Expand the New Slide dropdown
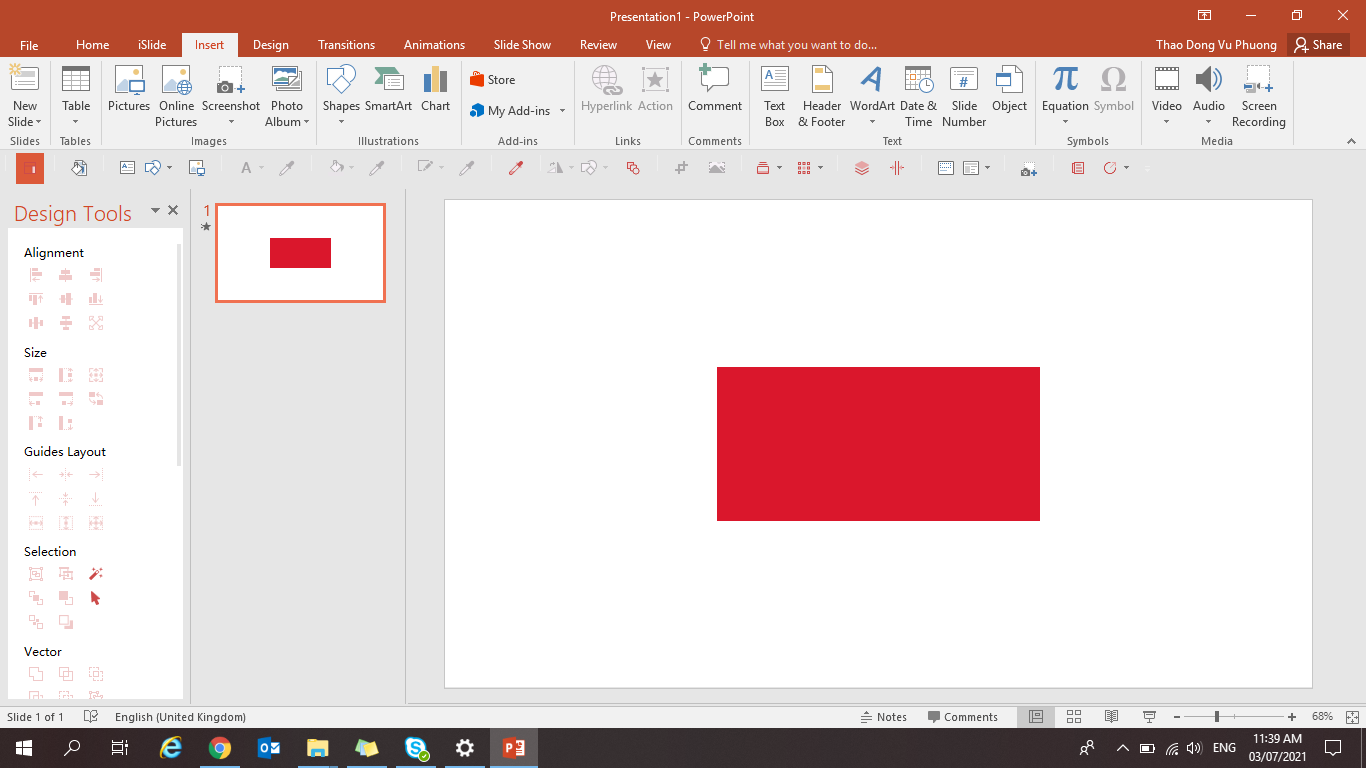Viewport: 1366px width, 768px height. [25, 122]
